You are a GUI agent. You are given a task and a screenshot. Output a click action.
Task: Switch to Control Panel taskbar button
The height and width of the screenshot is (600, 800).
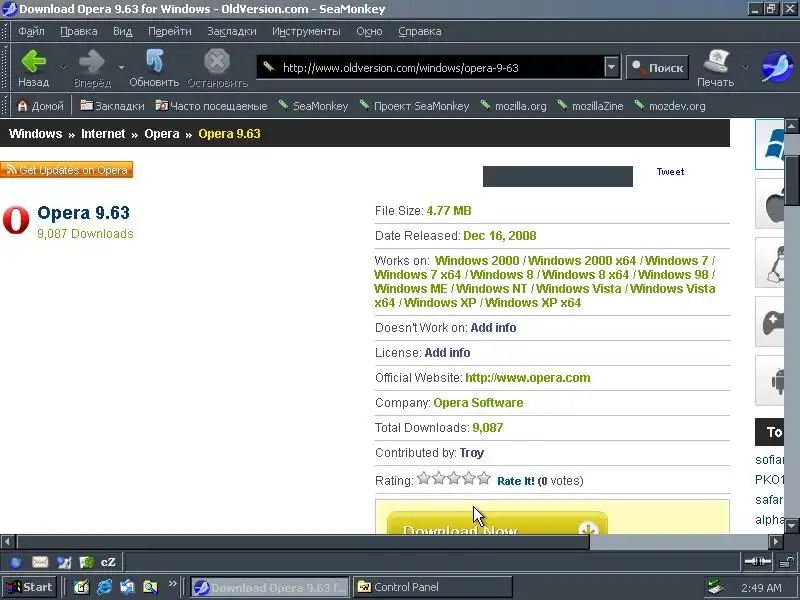[433, 587]
